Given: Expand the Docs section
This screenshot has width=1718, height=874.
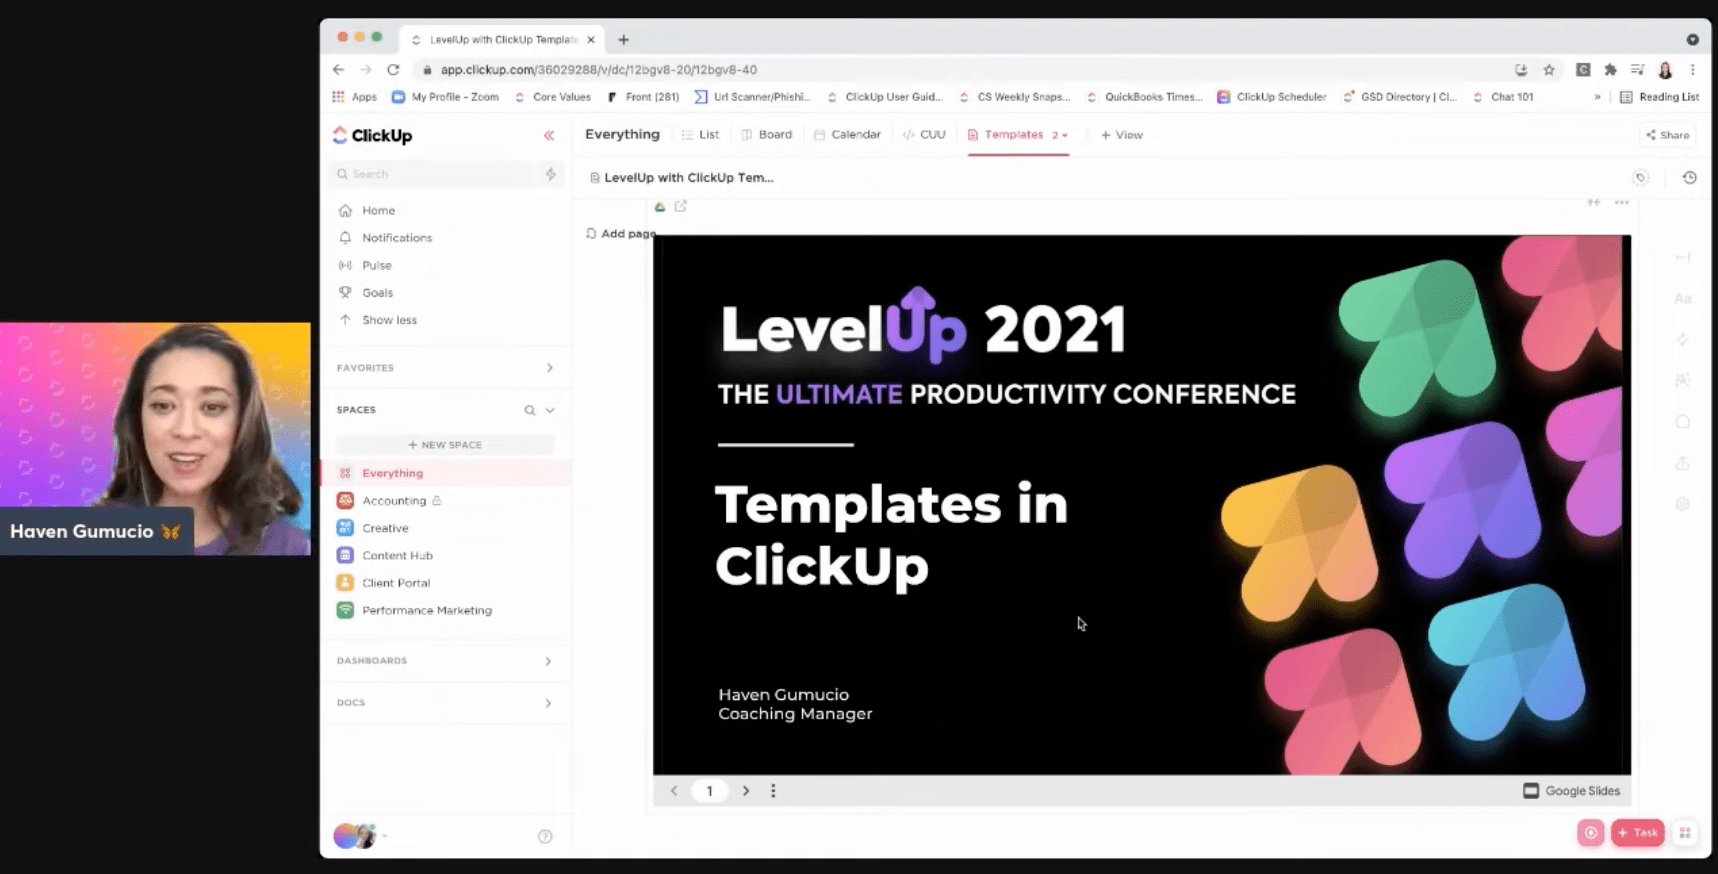Looking at the screenshot, I should coord(548,703).
